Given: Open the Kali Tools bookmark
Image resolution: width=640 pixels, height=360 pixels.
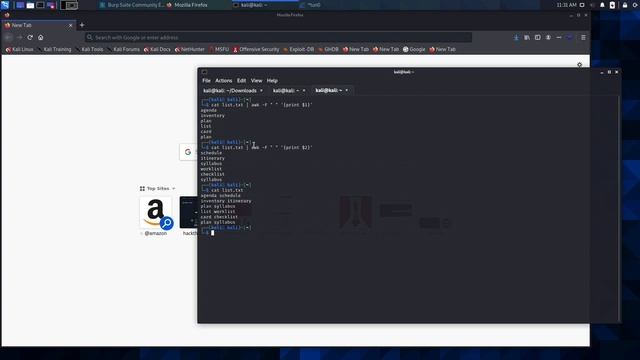Looking at the screenshot, I should [89, 49].
